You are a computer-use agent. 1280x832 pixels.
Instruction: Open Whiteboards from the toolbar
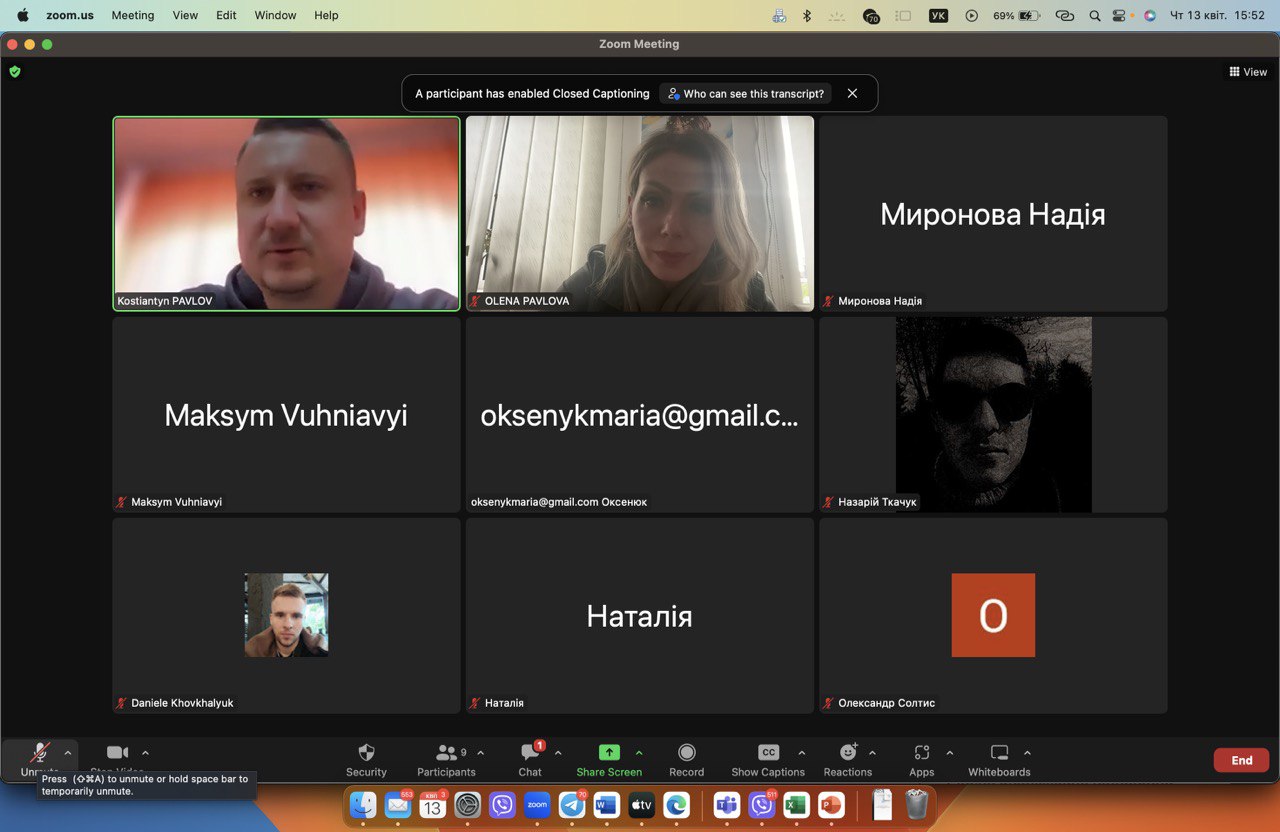click(999, 753)
